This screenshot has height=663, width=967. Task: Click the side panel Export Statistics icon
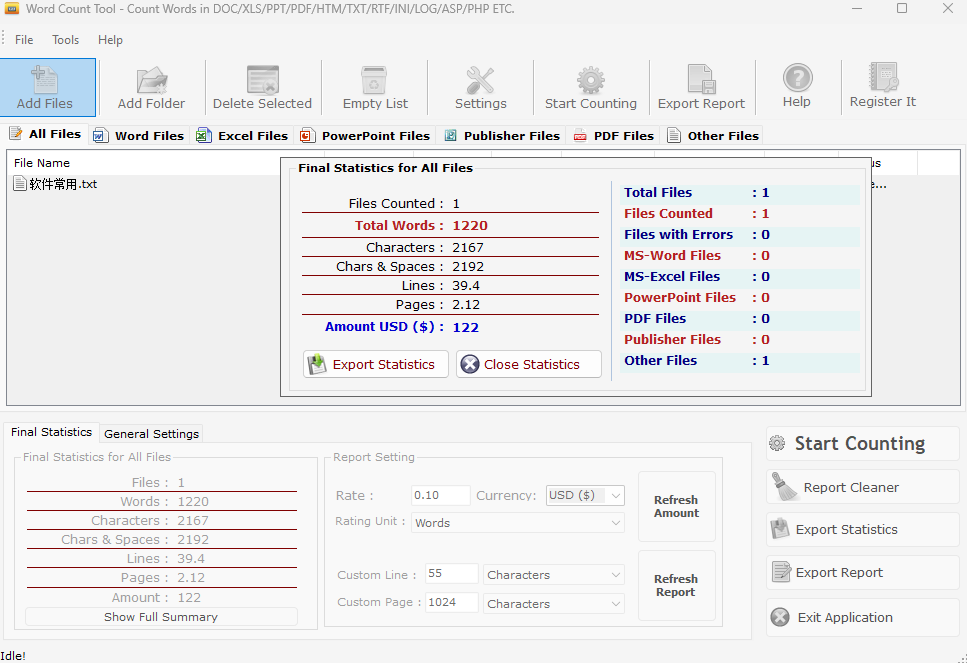tap(780, 529)
